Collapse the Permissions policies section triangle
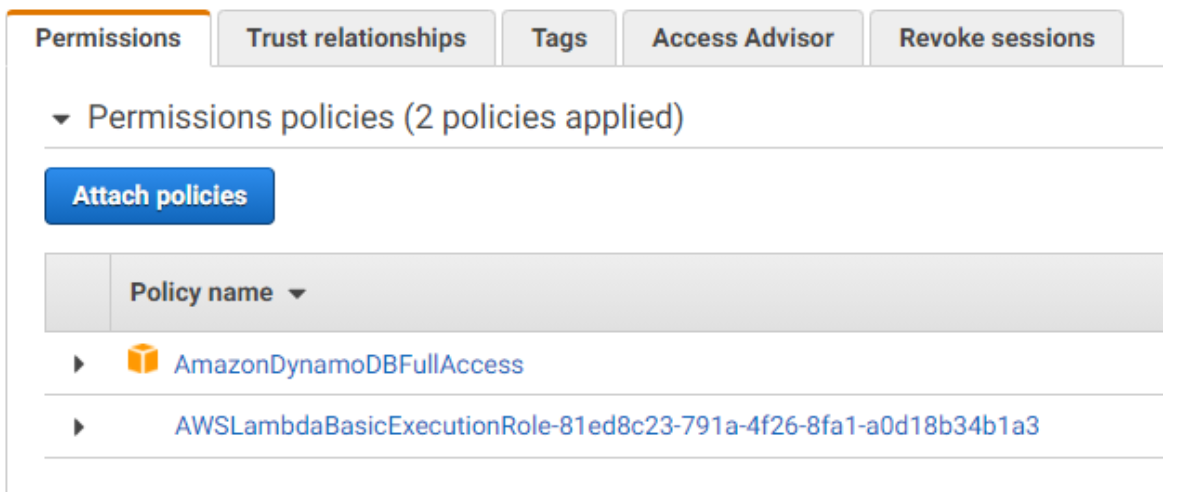1191x492 pixels. [62, 120]
